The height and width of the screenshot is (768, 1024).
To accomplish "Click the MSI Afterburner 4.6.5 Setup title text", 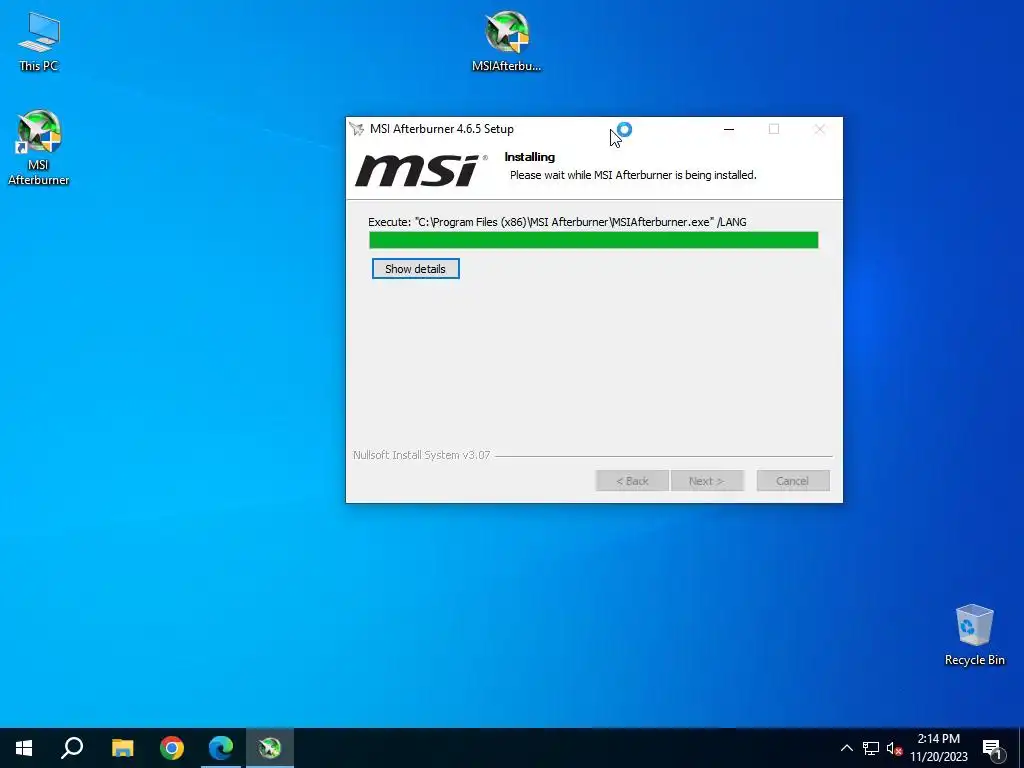I will pos(441,129).
